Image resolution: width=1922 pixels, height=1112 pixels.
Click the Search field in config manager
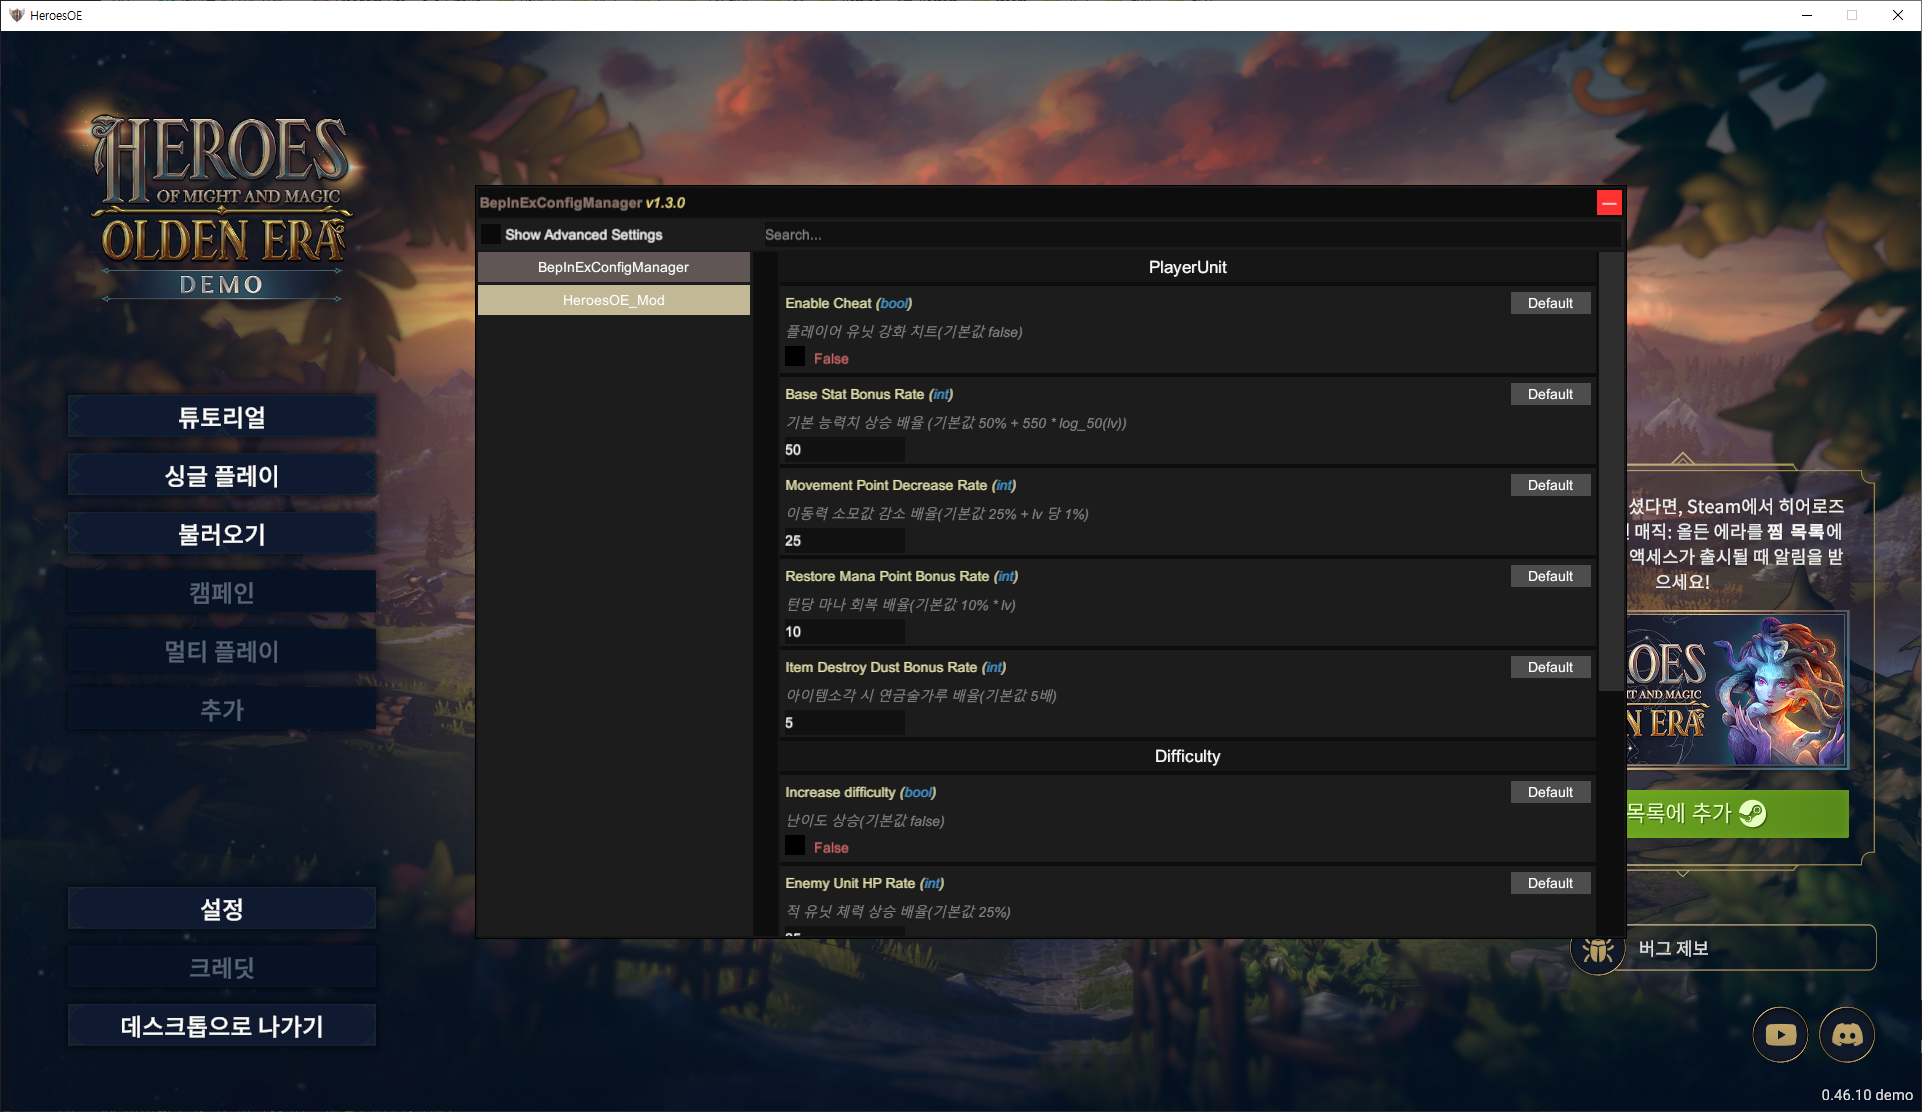(1190, 235)
